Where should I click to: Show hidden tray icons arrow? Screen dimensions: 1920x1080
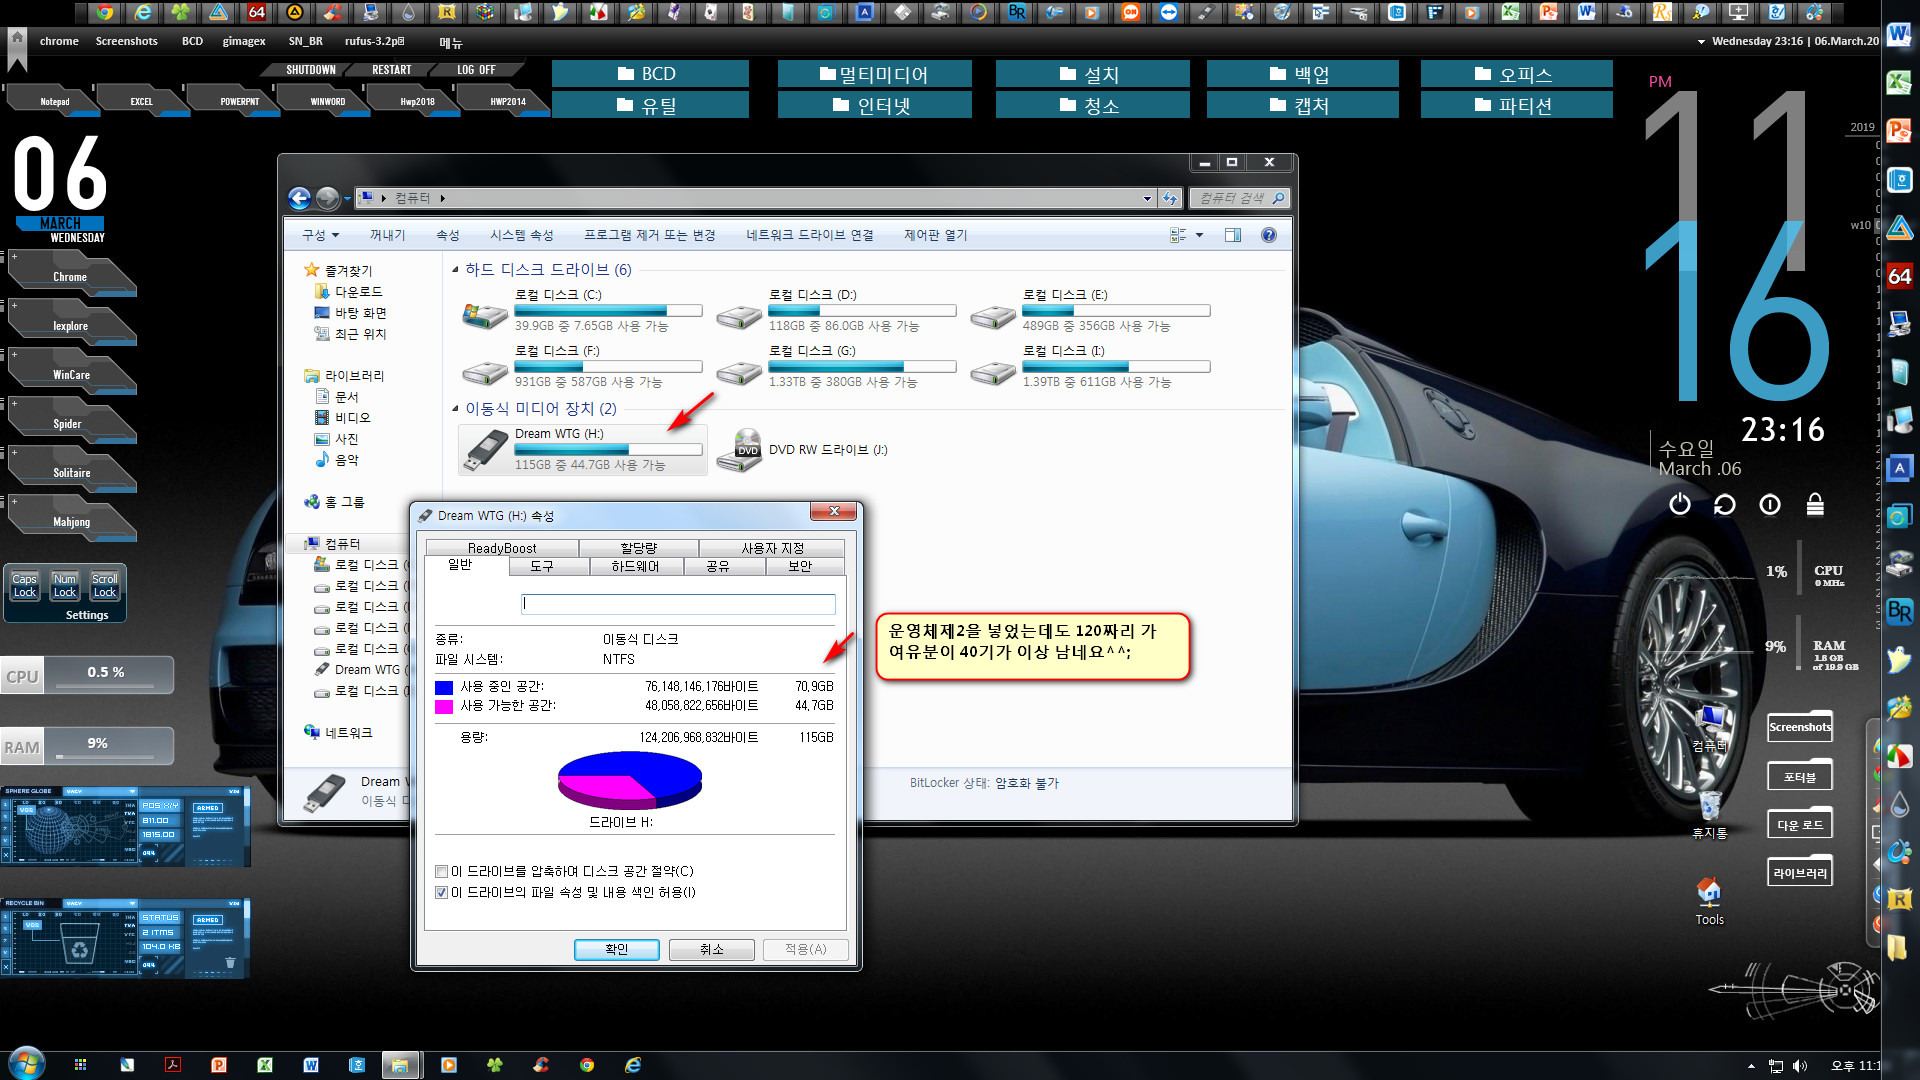click(1751, 1066)
